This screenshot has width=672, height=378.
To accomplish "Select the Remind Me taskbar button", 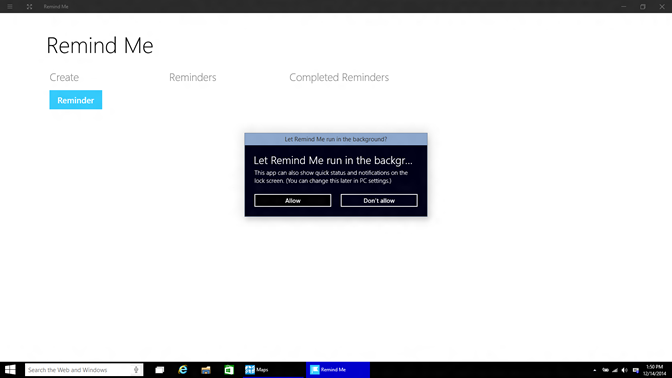I will tap(338, 369).
